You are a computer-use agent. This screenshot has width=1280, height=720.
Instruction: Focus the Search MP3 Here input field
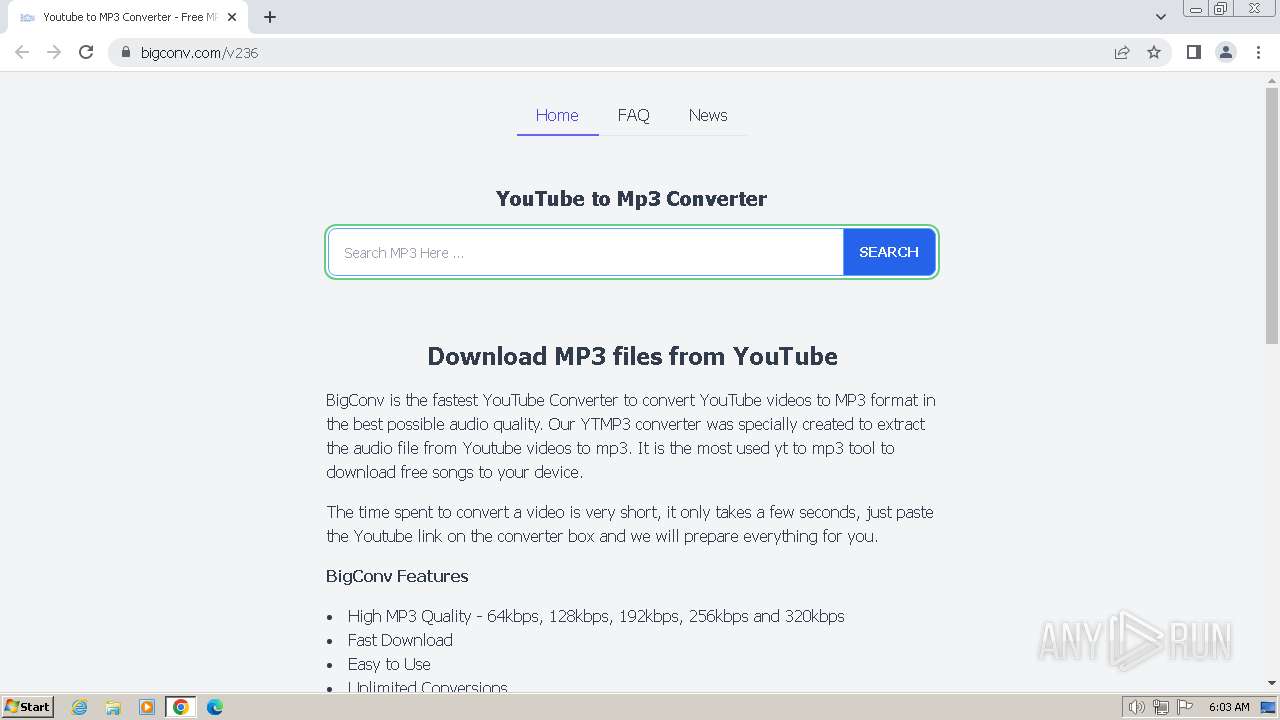pyautogui.click(x=586, y=252)
